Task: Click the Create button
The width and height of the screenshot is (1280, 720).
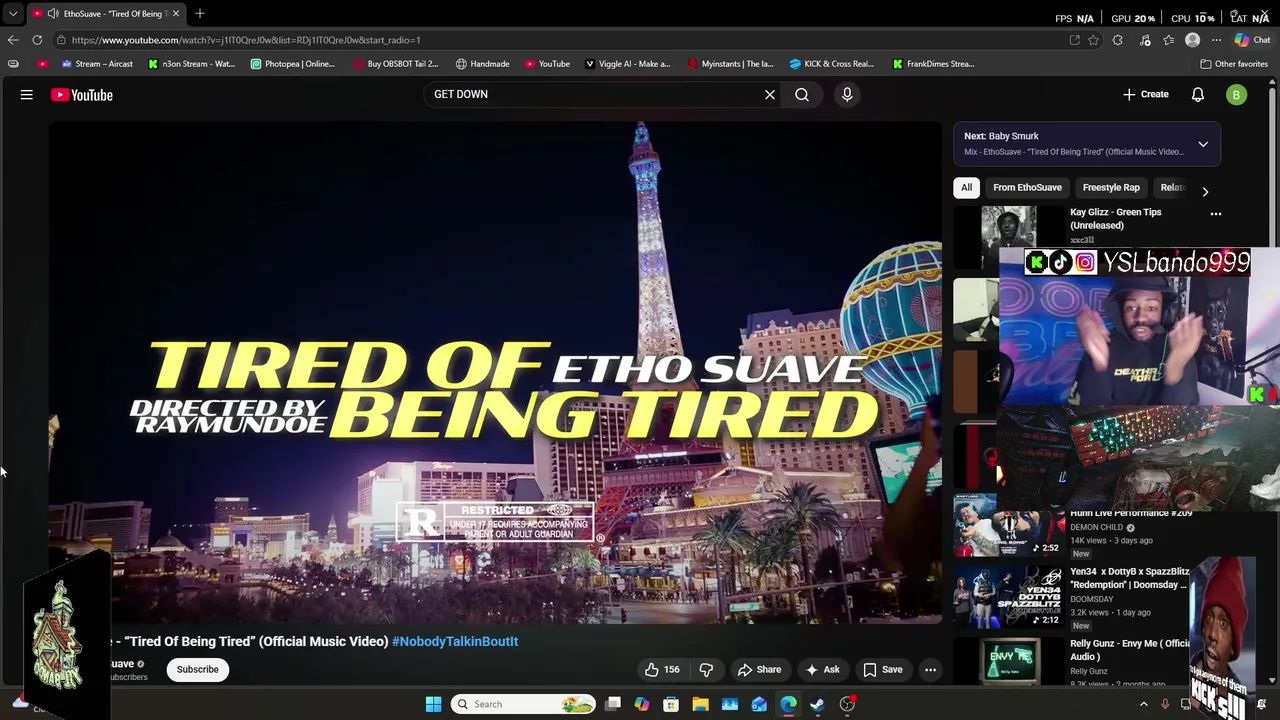Action: click(1145, 95)
